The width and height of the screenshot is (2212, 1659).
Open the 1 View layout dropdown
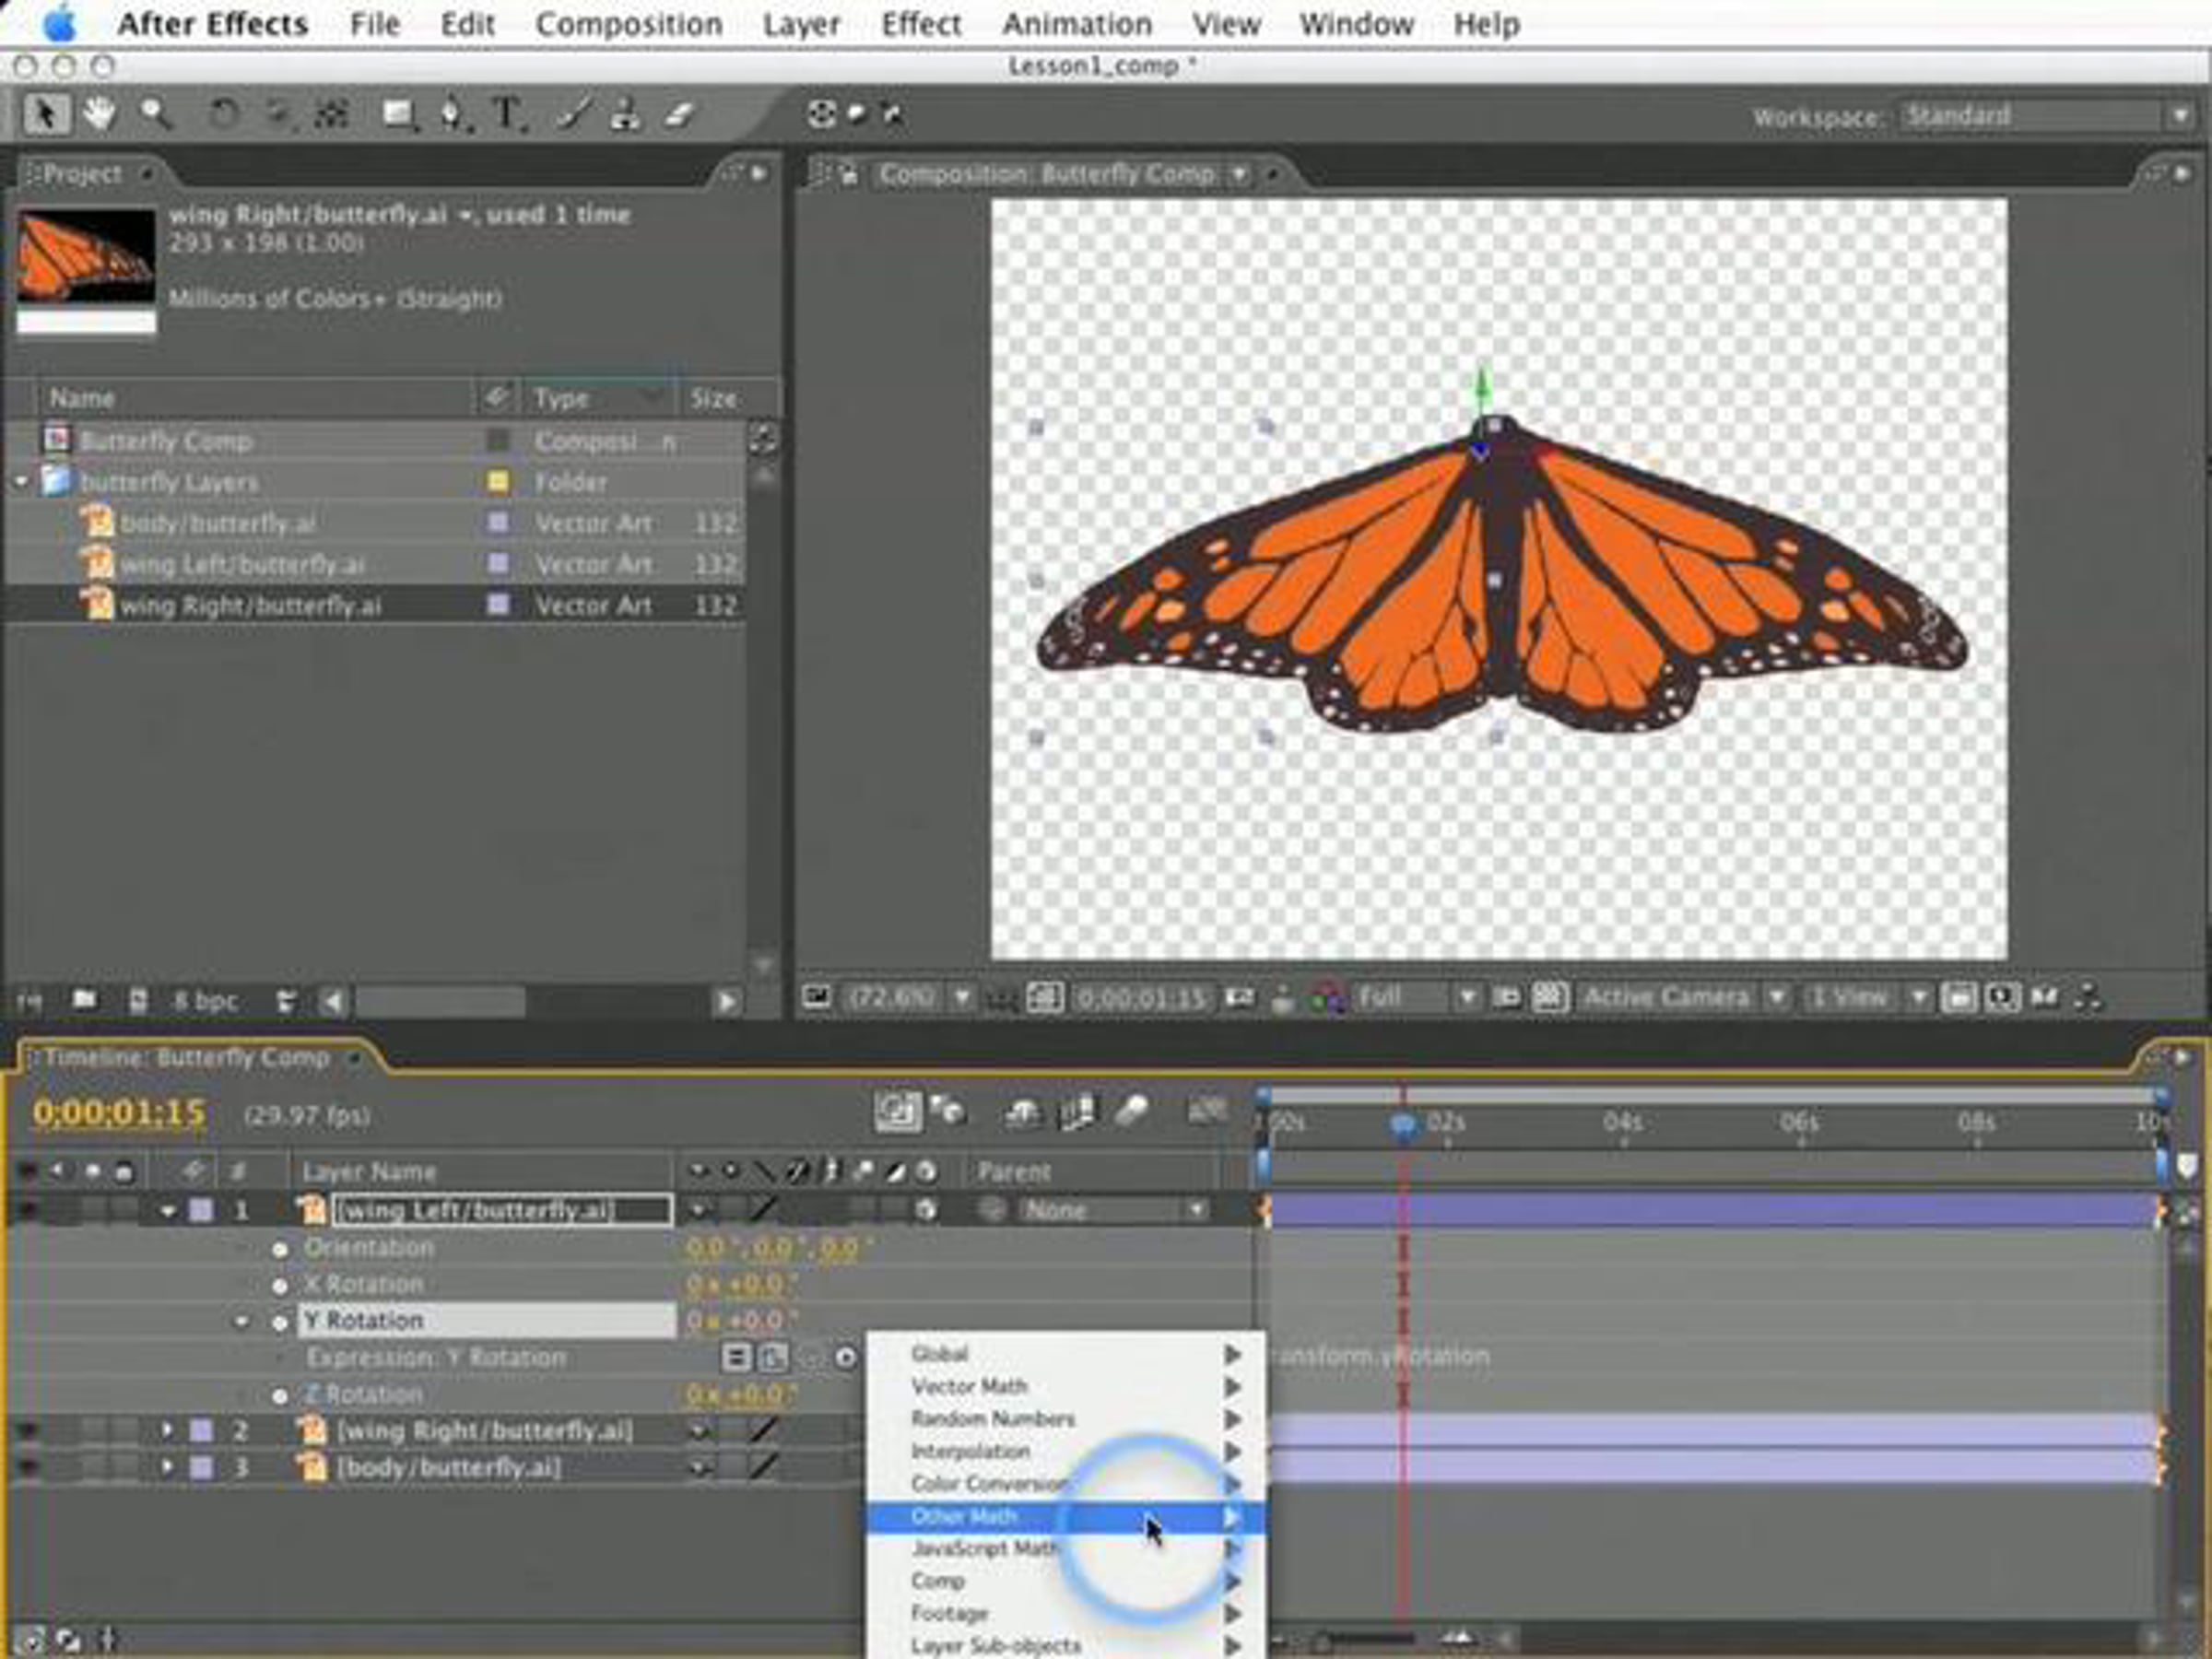click(x=1867, y=997)
